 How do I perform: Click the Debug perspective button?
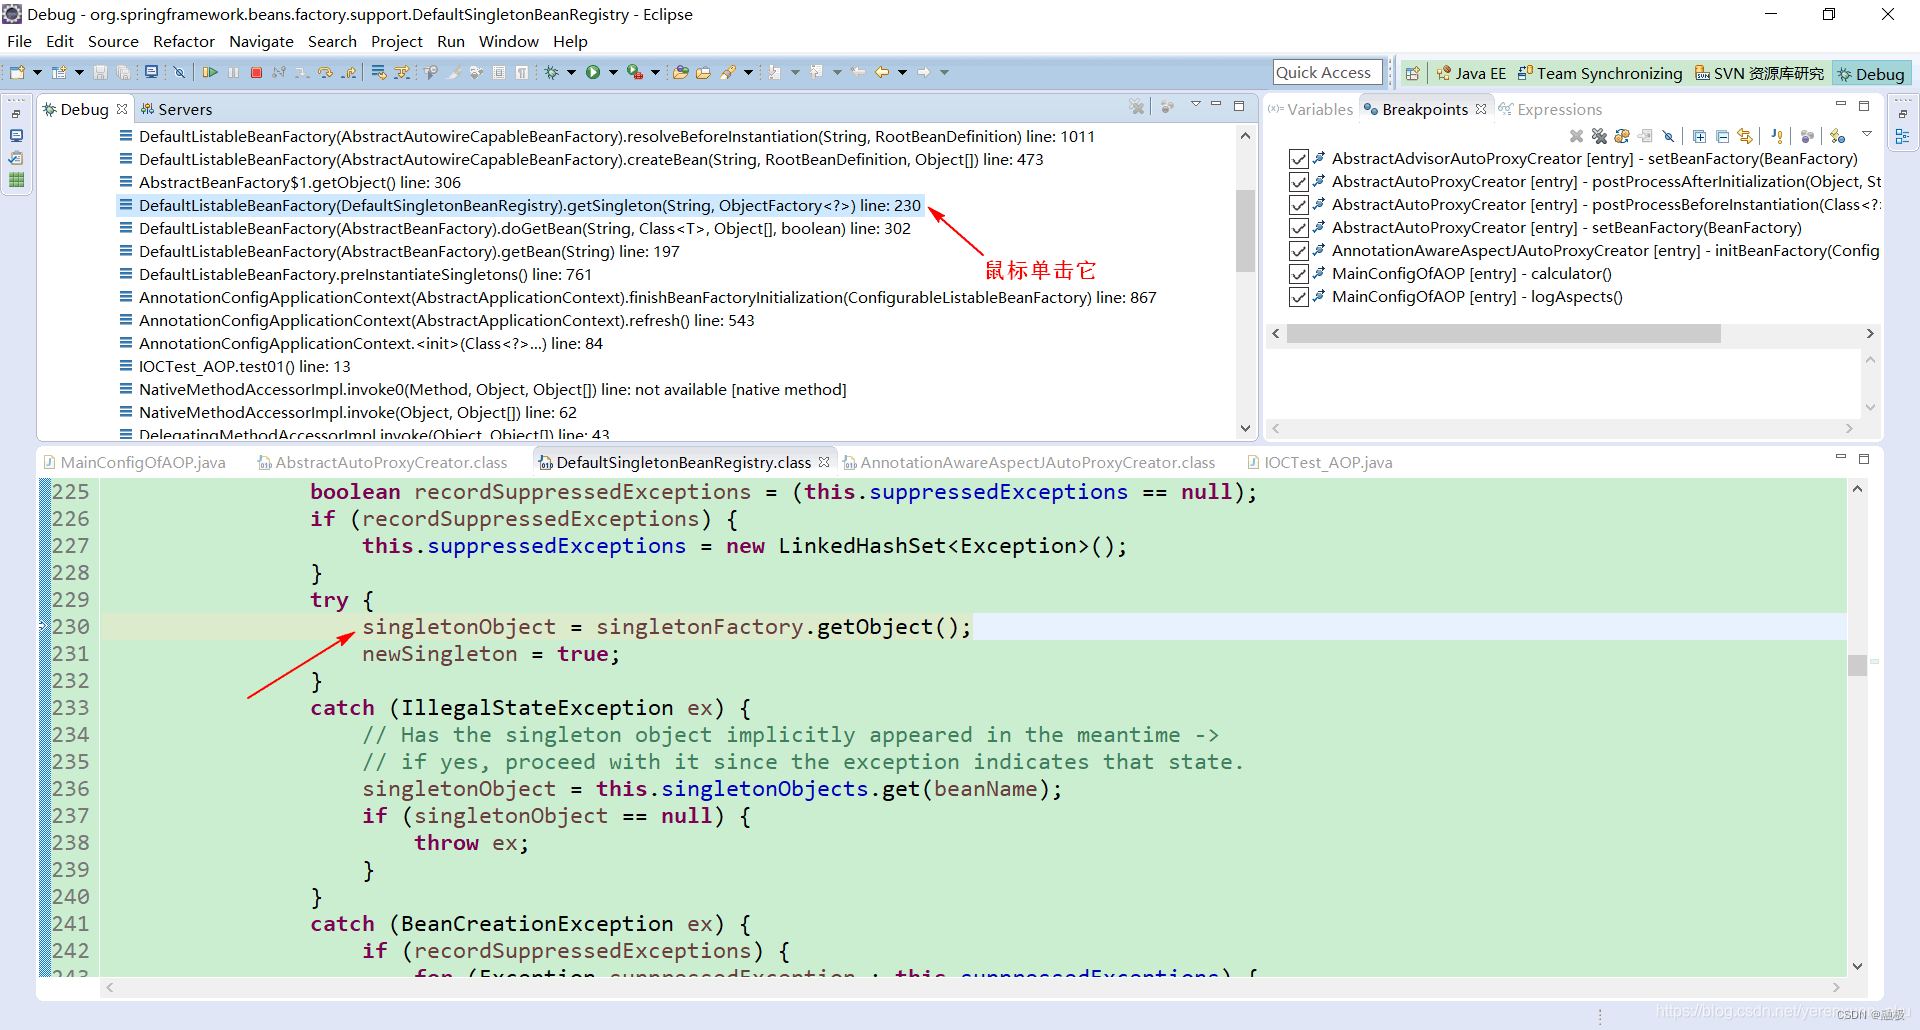tap(1871, 73)
